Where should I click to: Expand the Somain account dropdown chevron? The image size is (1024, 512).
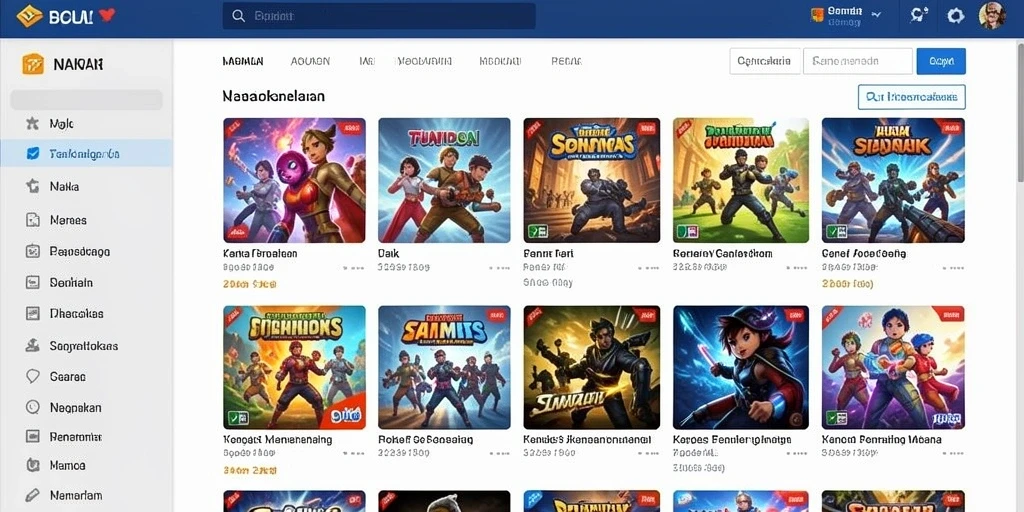click(875, 12)
